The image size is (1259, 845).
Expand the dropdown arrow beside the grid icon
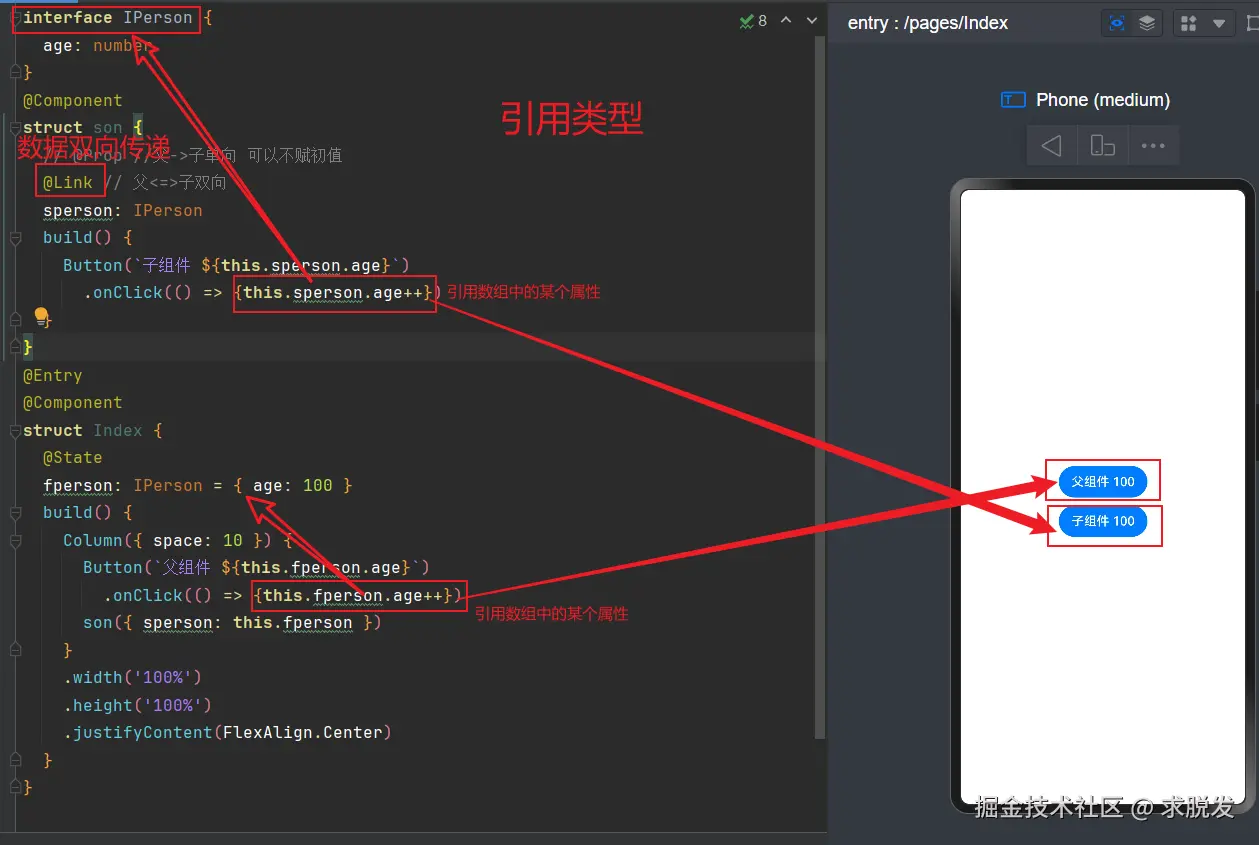[1218, 23]
